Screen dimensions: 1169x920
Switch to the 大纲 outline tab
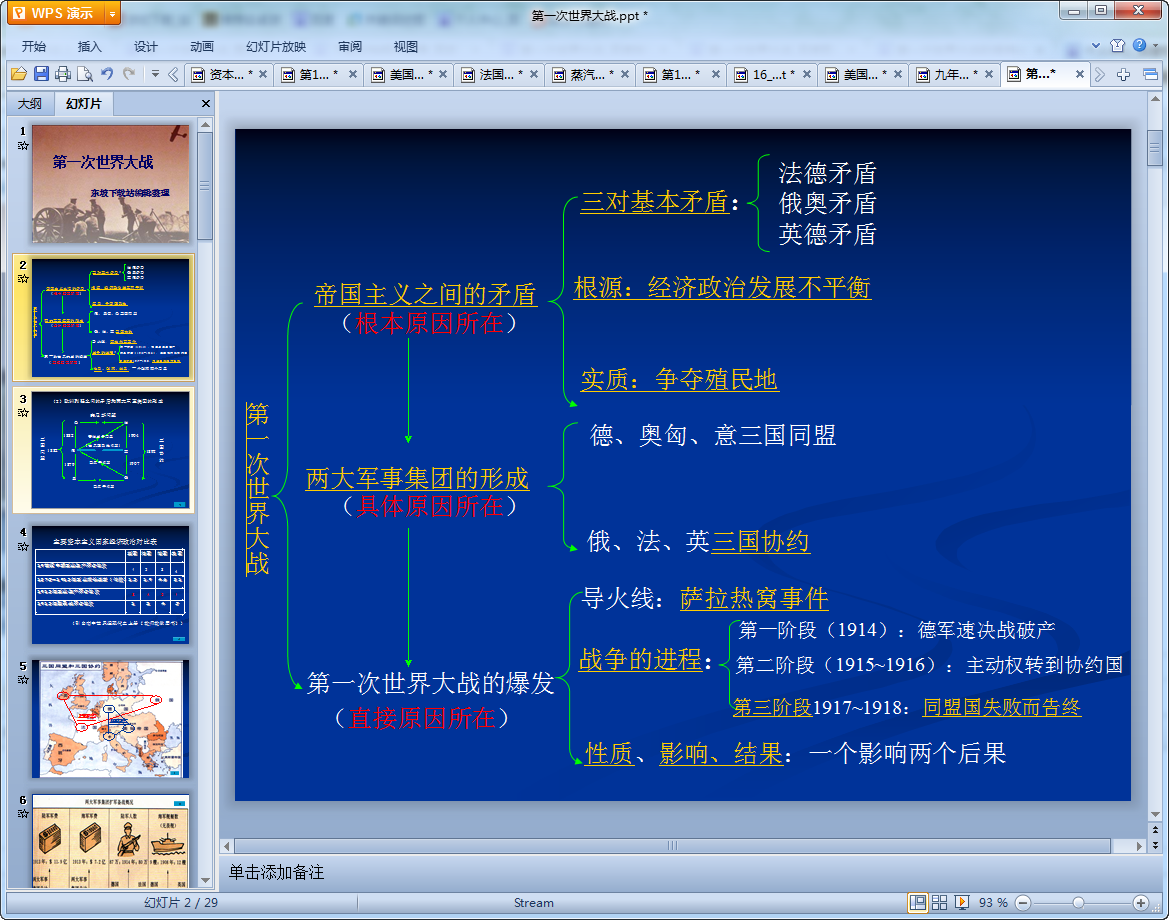tap(30, 104)
